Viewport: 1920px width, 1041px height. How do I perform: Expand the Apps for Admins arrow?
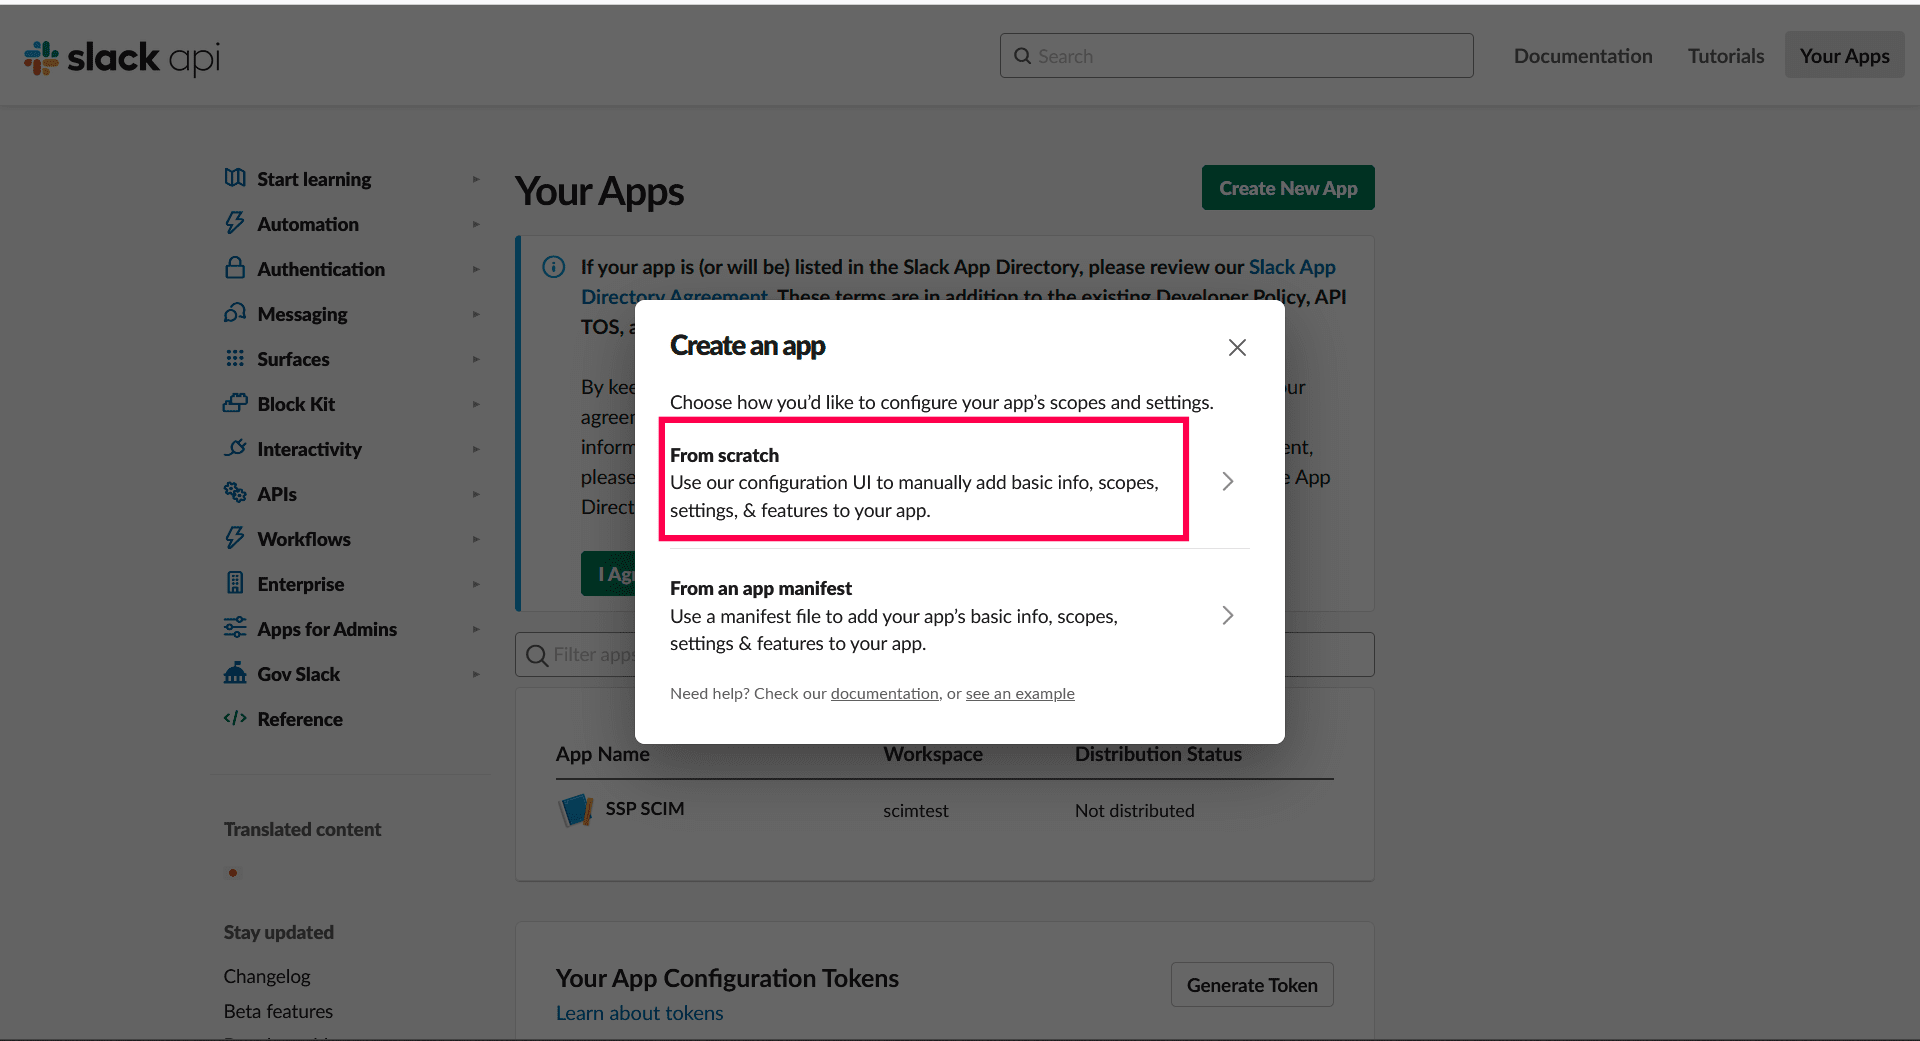tap(476, 629)
